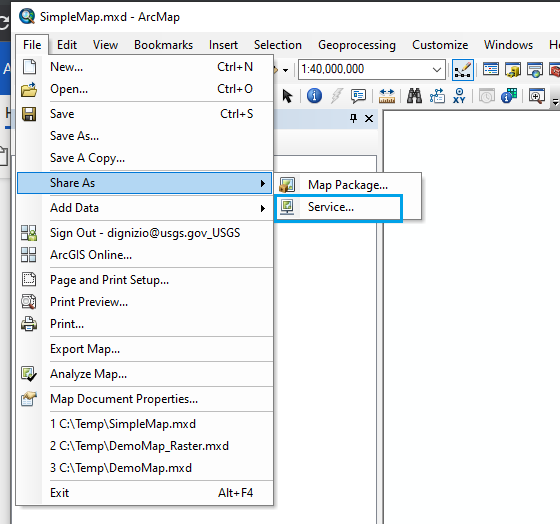
Task: Open the Editor Toolbar button
Action: tap(463, 70)
